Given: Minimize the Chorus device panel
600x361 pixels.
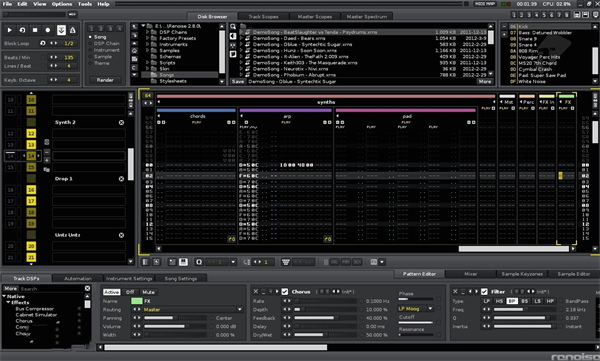Looking at the screenshot, I should pos(264,291).
